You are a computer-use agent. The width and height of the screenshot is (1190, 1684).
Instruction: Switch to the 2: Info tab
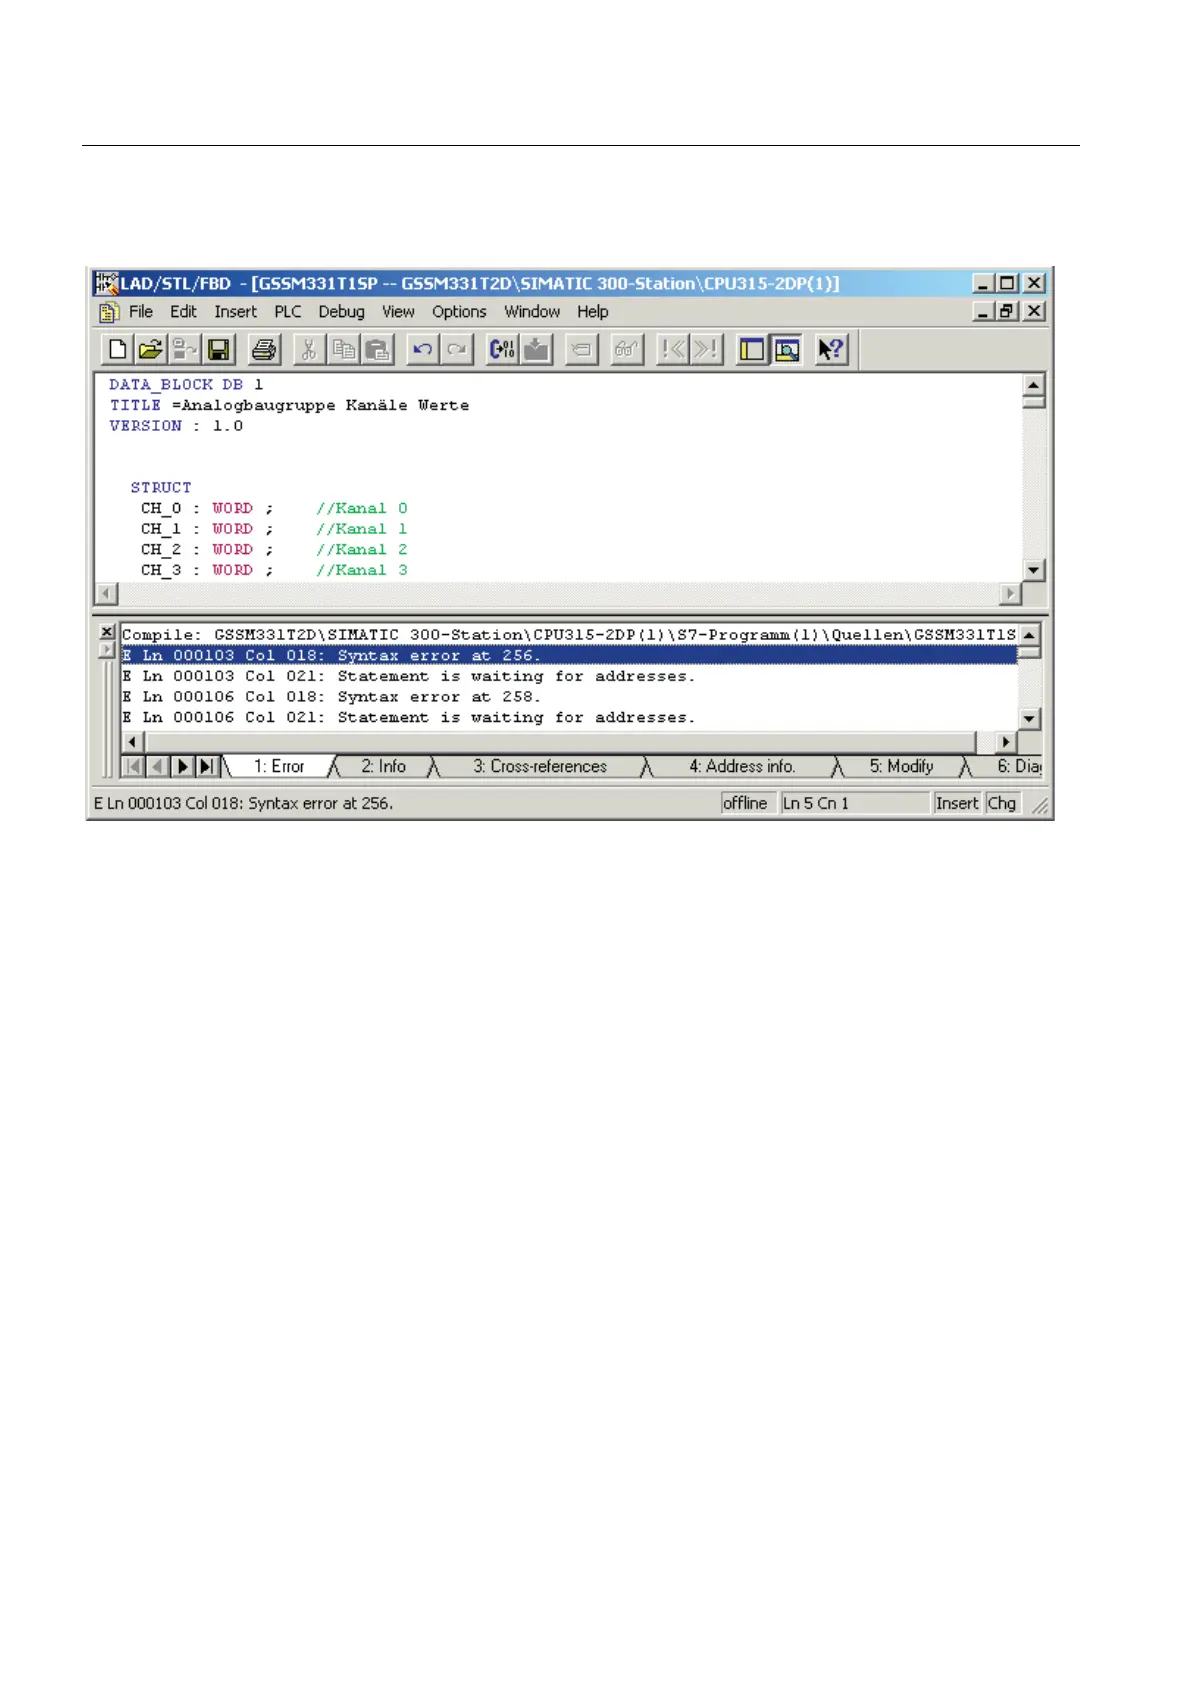pyautogui.click(x=384, y=767)
